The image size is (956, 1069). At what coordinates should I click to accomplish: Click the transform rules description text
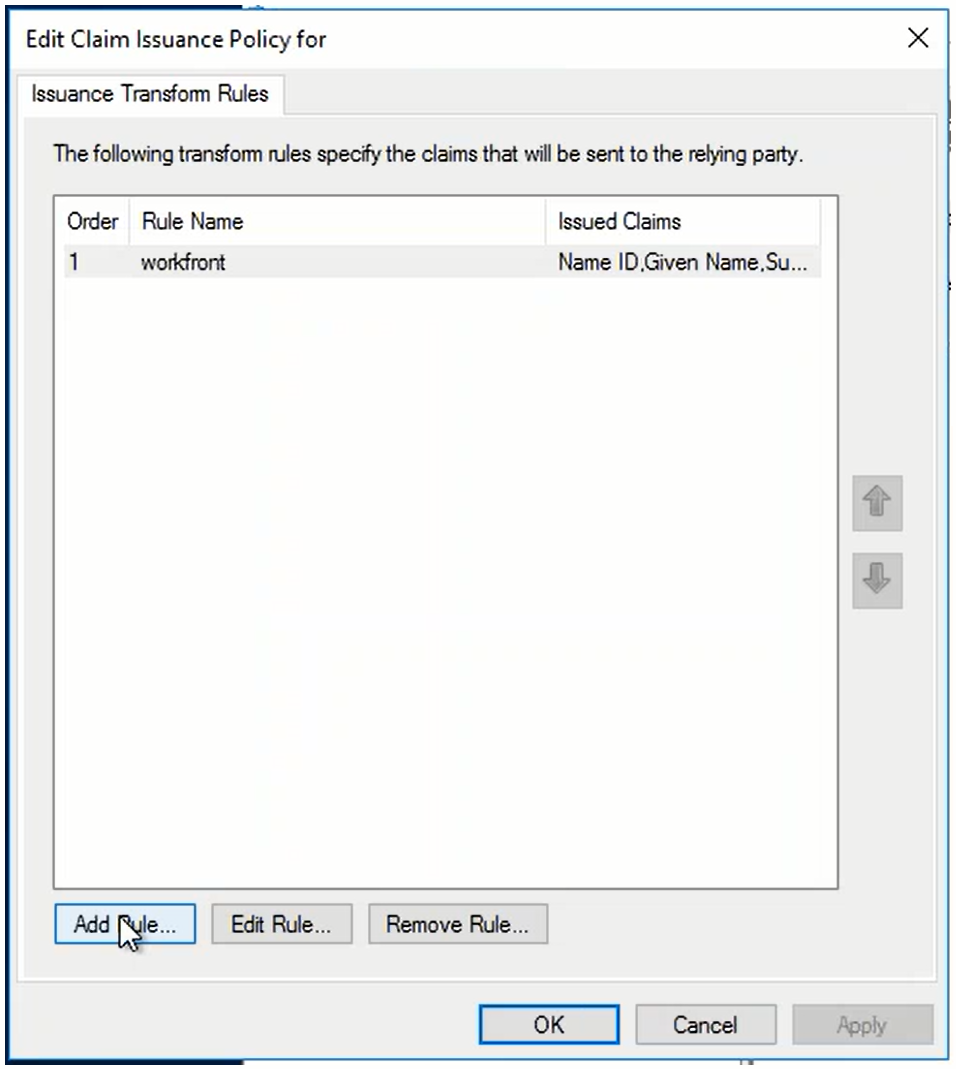(x=428, y=155)
